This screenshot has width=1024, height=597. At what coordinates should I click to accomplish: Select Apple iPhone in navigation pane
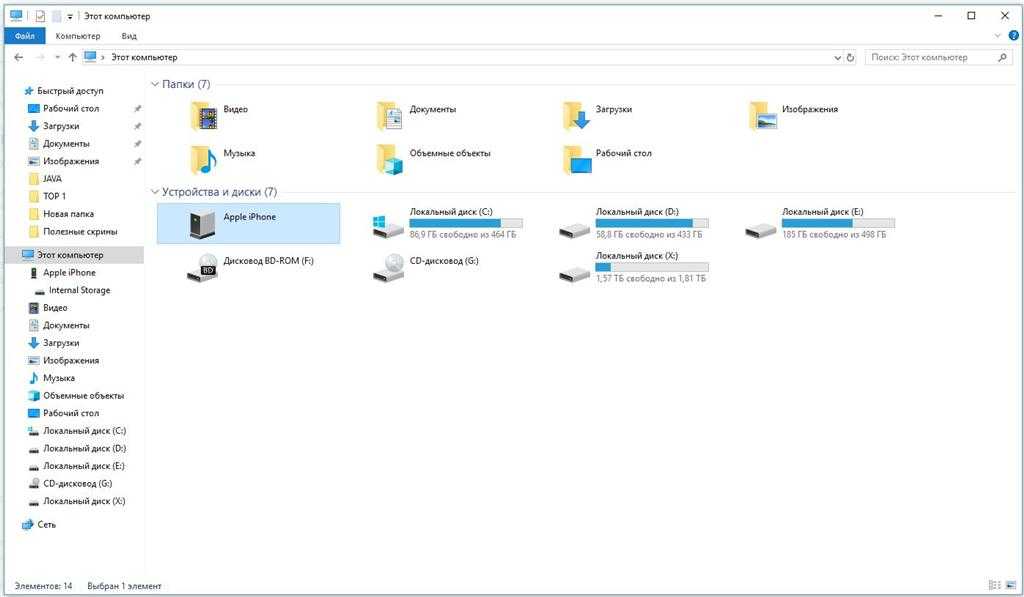[69, 273]
